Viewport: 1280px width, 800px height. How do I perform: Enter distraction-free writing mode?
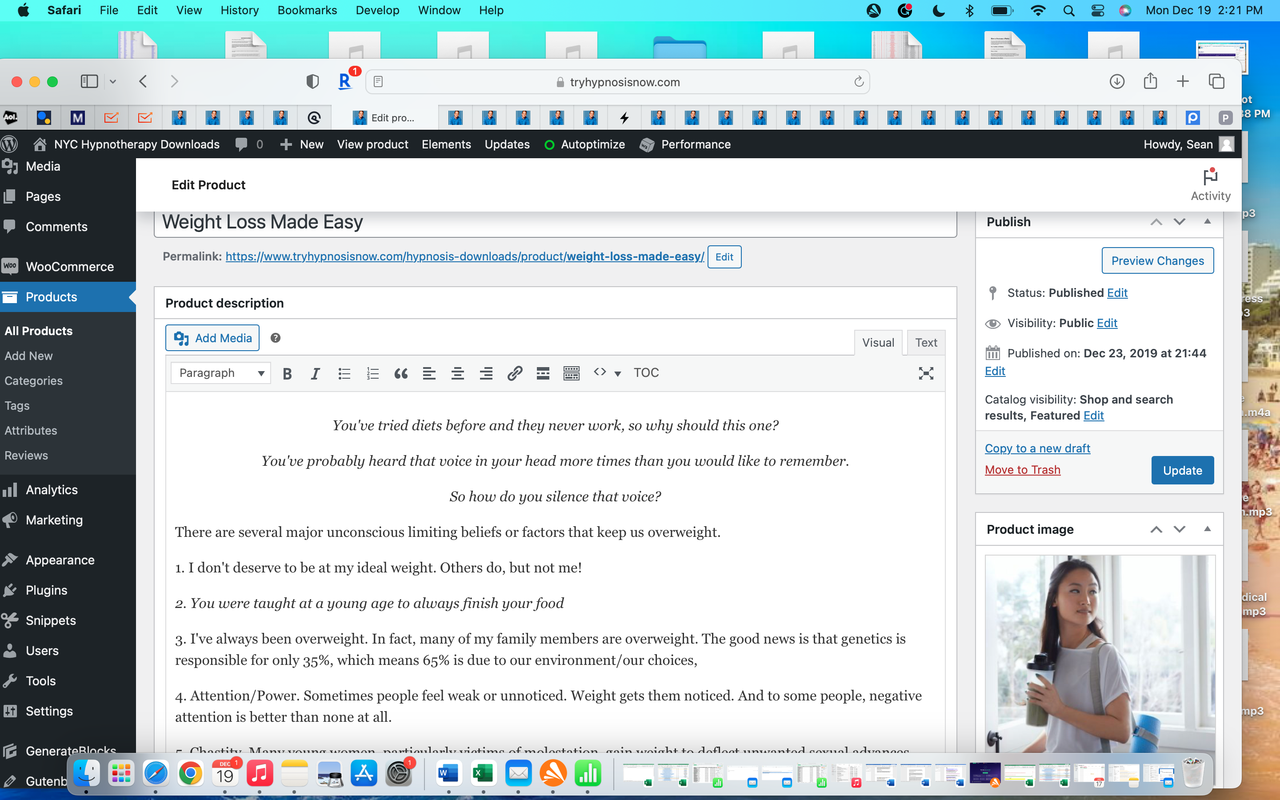pyautogui.click(x=926, y=373)
